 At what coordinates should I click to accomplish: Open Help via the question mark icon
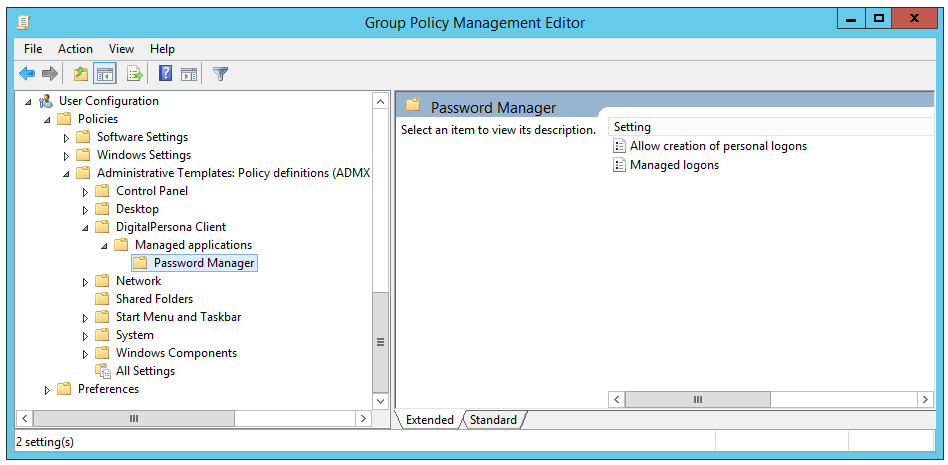pyautogui.click(x=165, y=74)
